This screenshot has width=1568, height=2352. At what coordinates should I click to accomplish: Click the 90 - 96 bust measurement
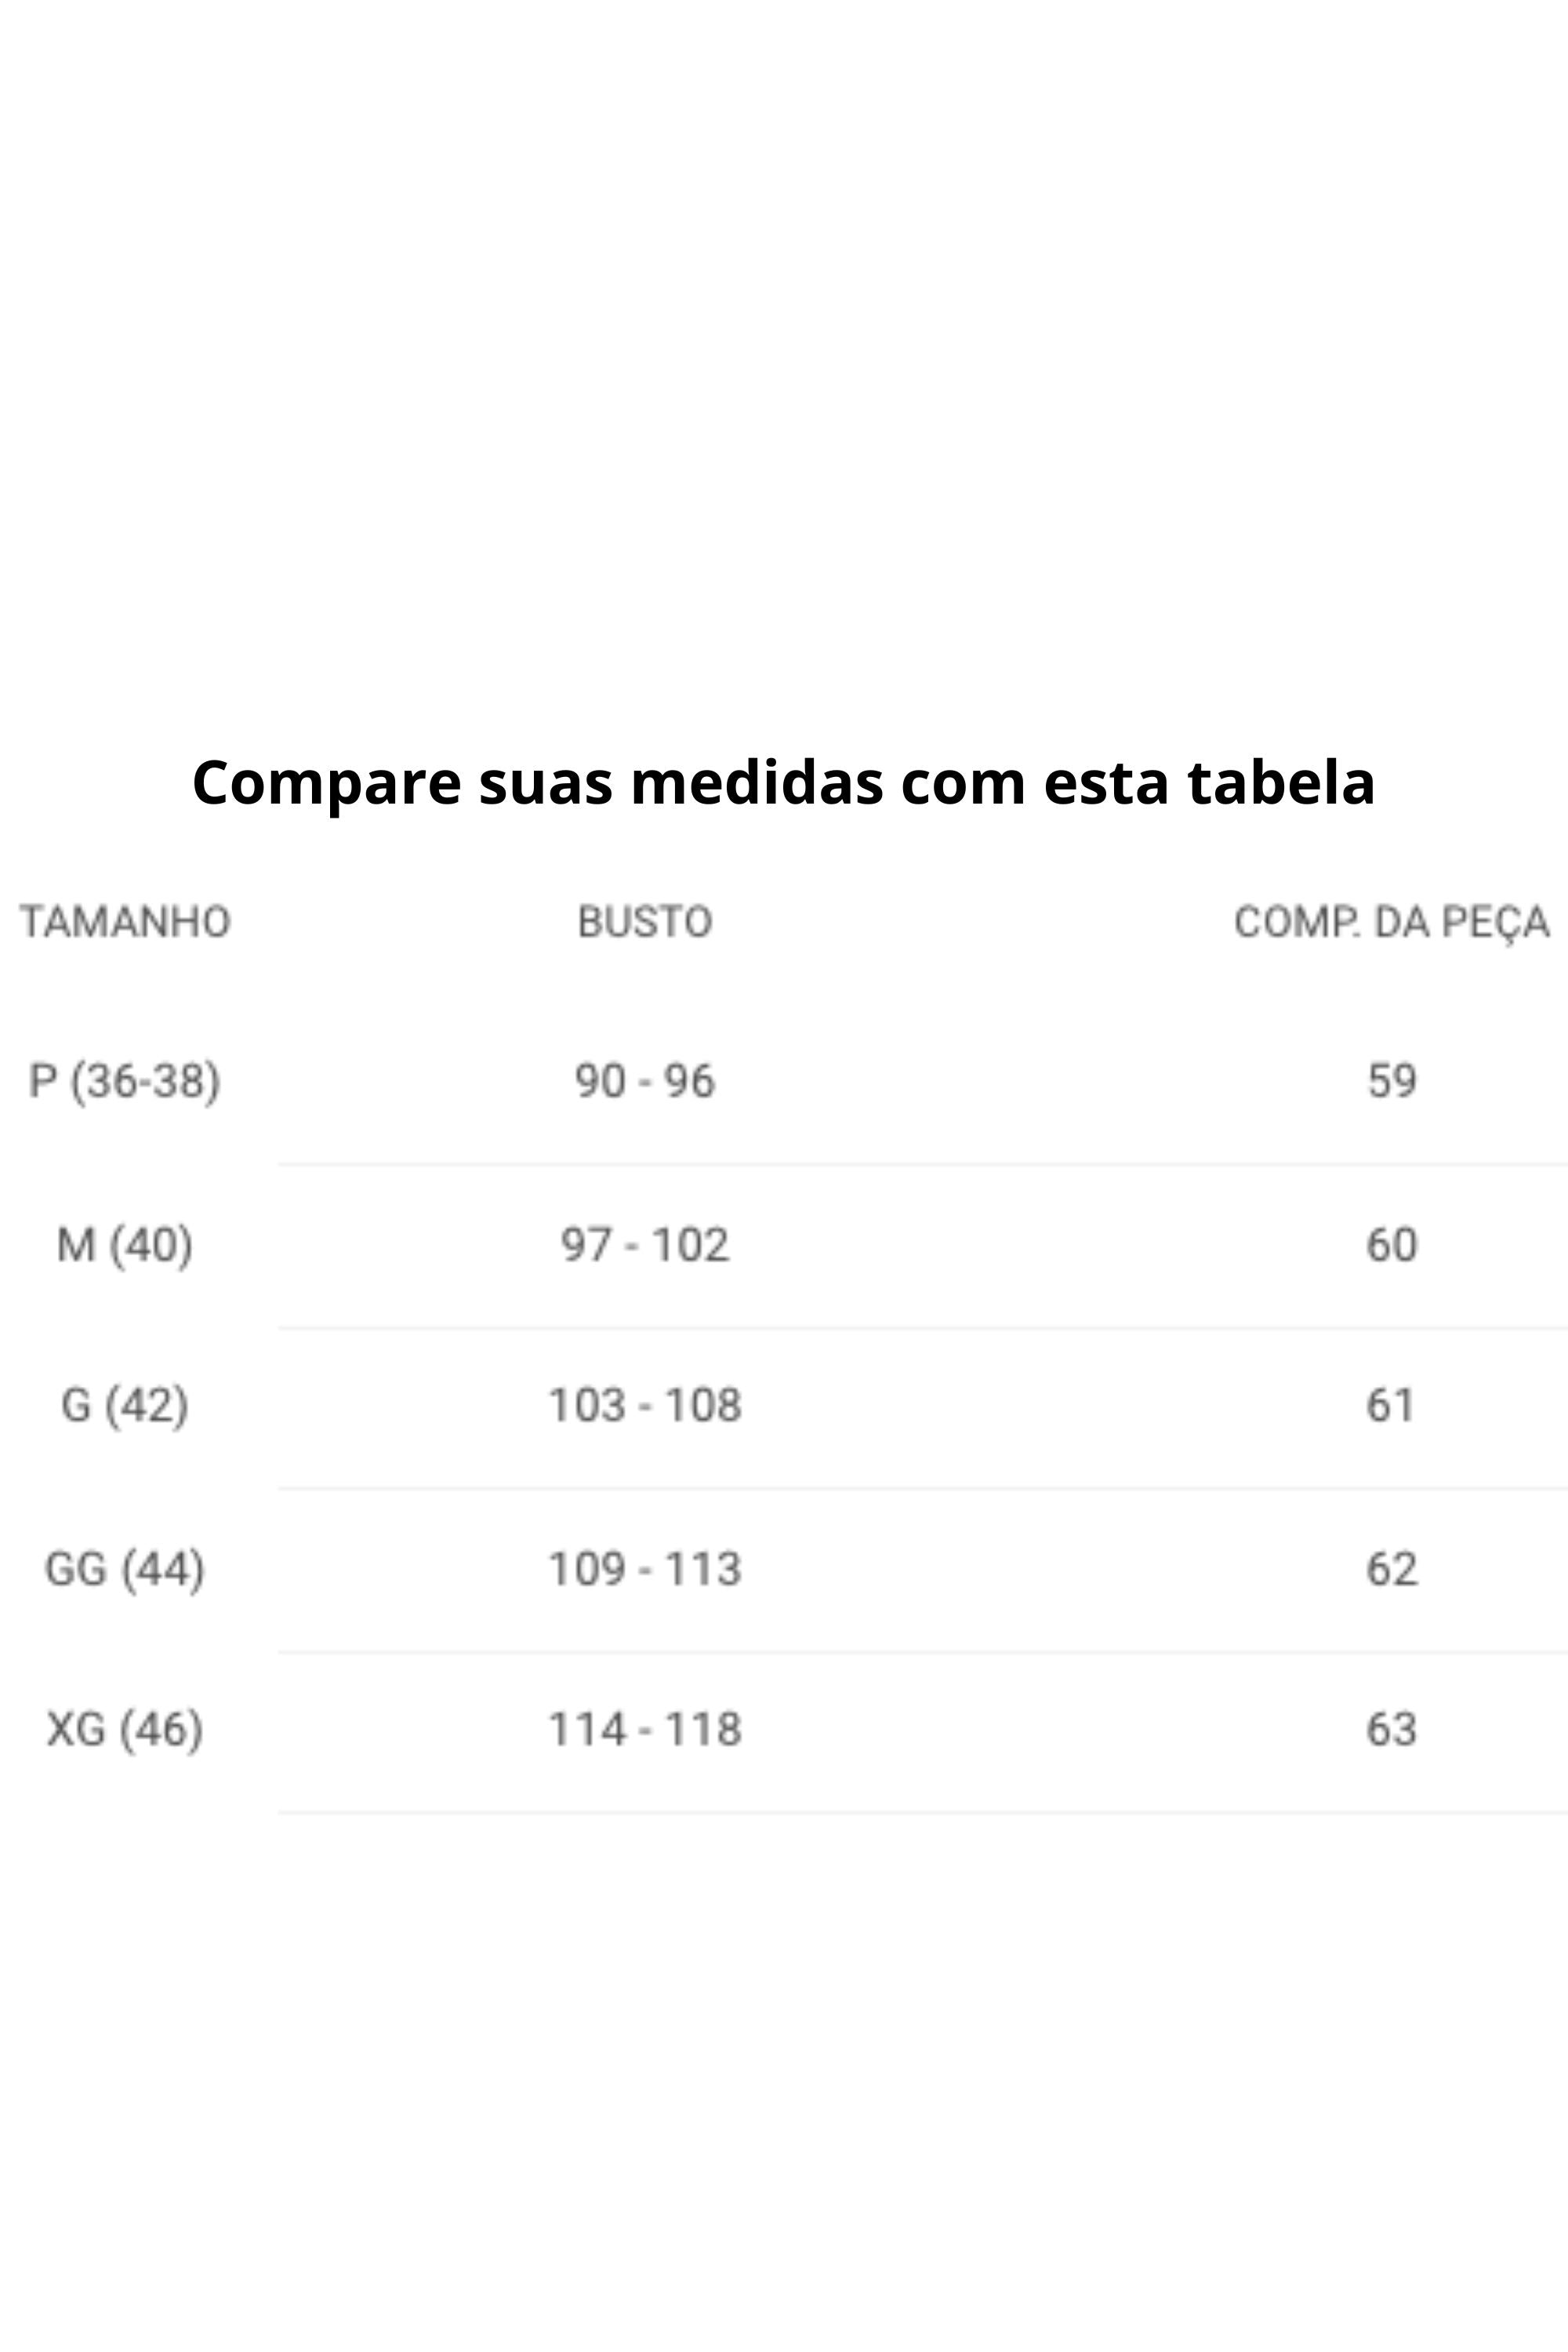(x=645, y=1081)
